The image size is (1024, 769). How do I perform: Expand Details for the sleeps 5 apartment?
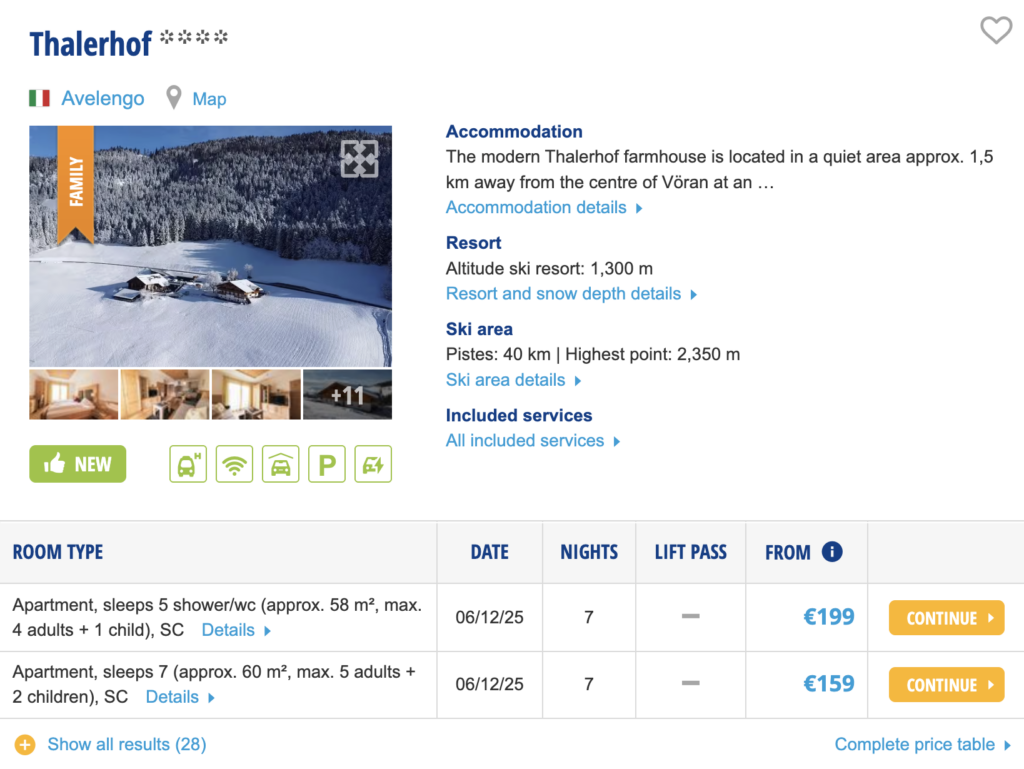[x=236, y=630]
